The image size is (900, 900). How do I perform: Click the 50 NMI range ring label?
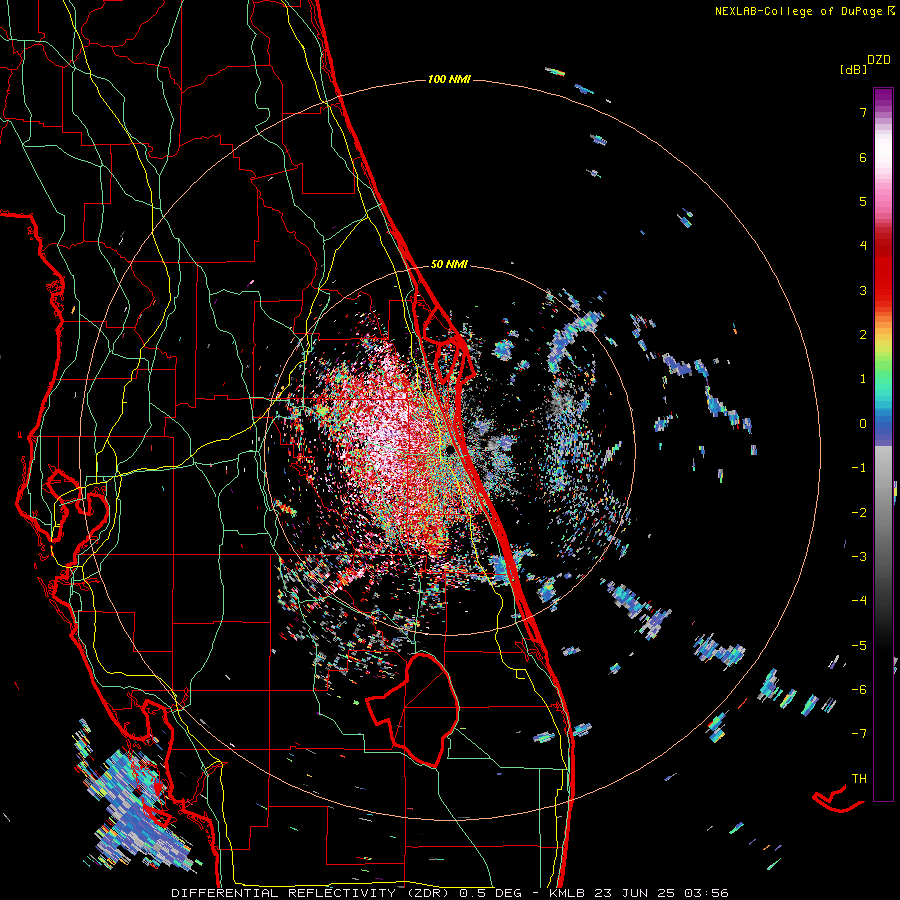449,265
